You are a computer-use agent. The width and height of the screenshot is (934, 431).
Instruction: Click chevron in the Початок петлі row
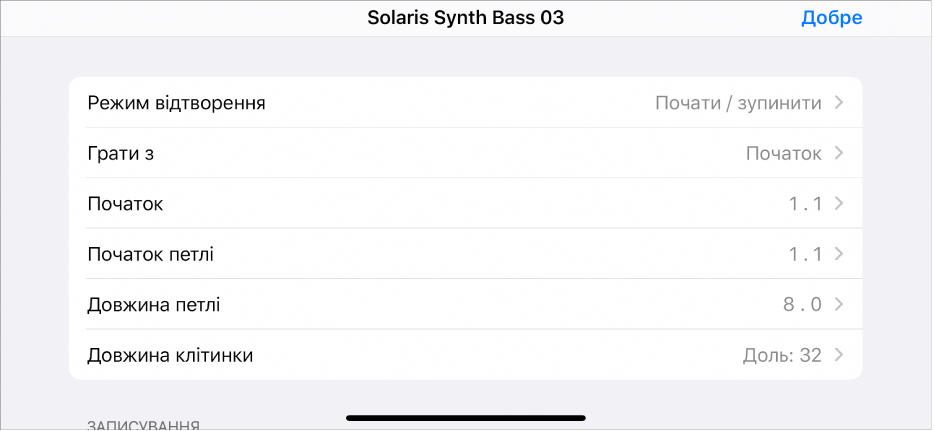839,254
